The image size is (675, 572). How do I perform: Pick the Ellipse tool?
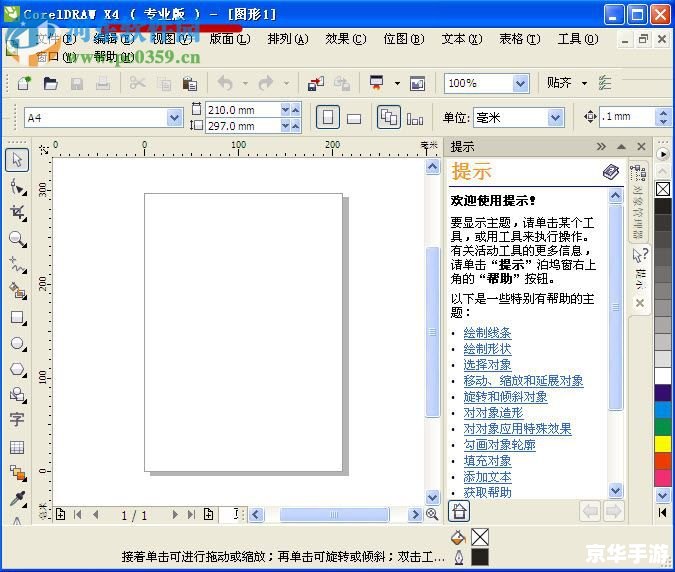(x=17, y=344)
